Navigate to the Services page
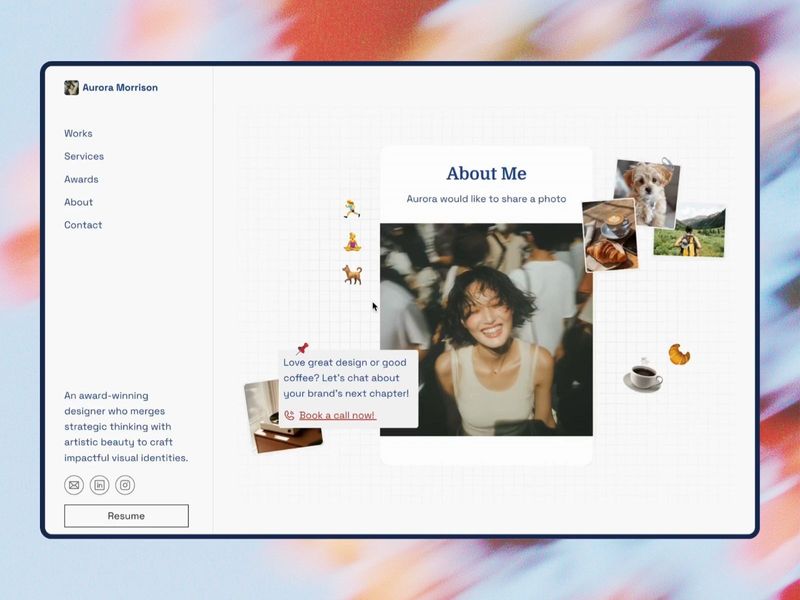This screenshot has width=800, height=600. (x=84, y=156)
